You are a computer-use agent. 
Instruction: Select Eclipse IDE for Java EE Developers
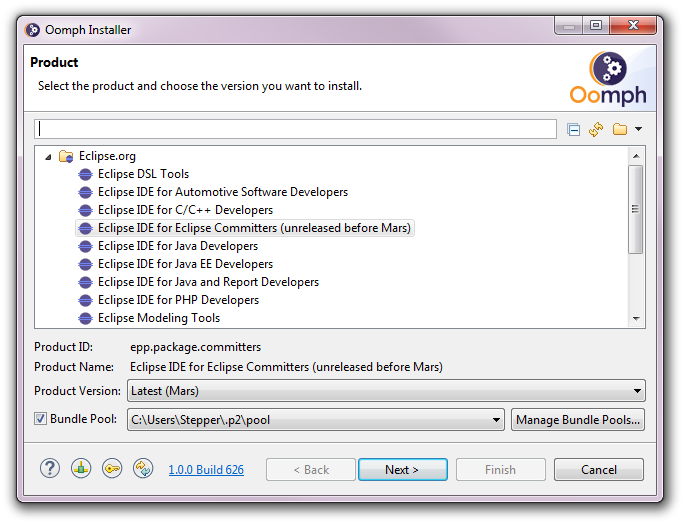185,264
